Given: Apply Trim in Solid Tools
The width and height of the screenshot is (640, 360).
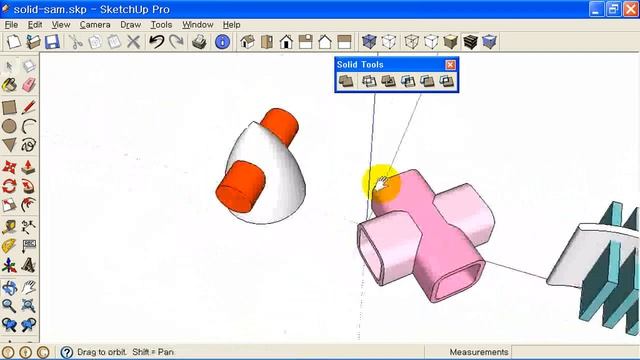Looking at the screenshot, I should pos(427,81).
